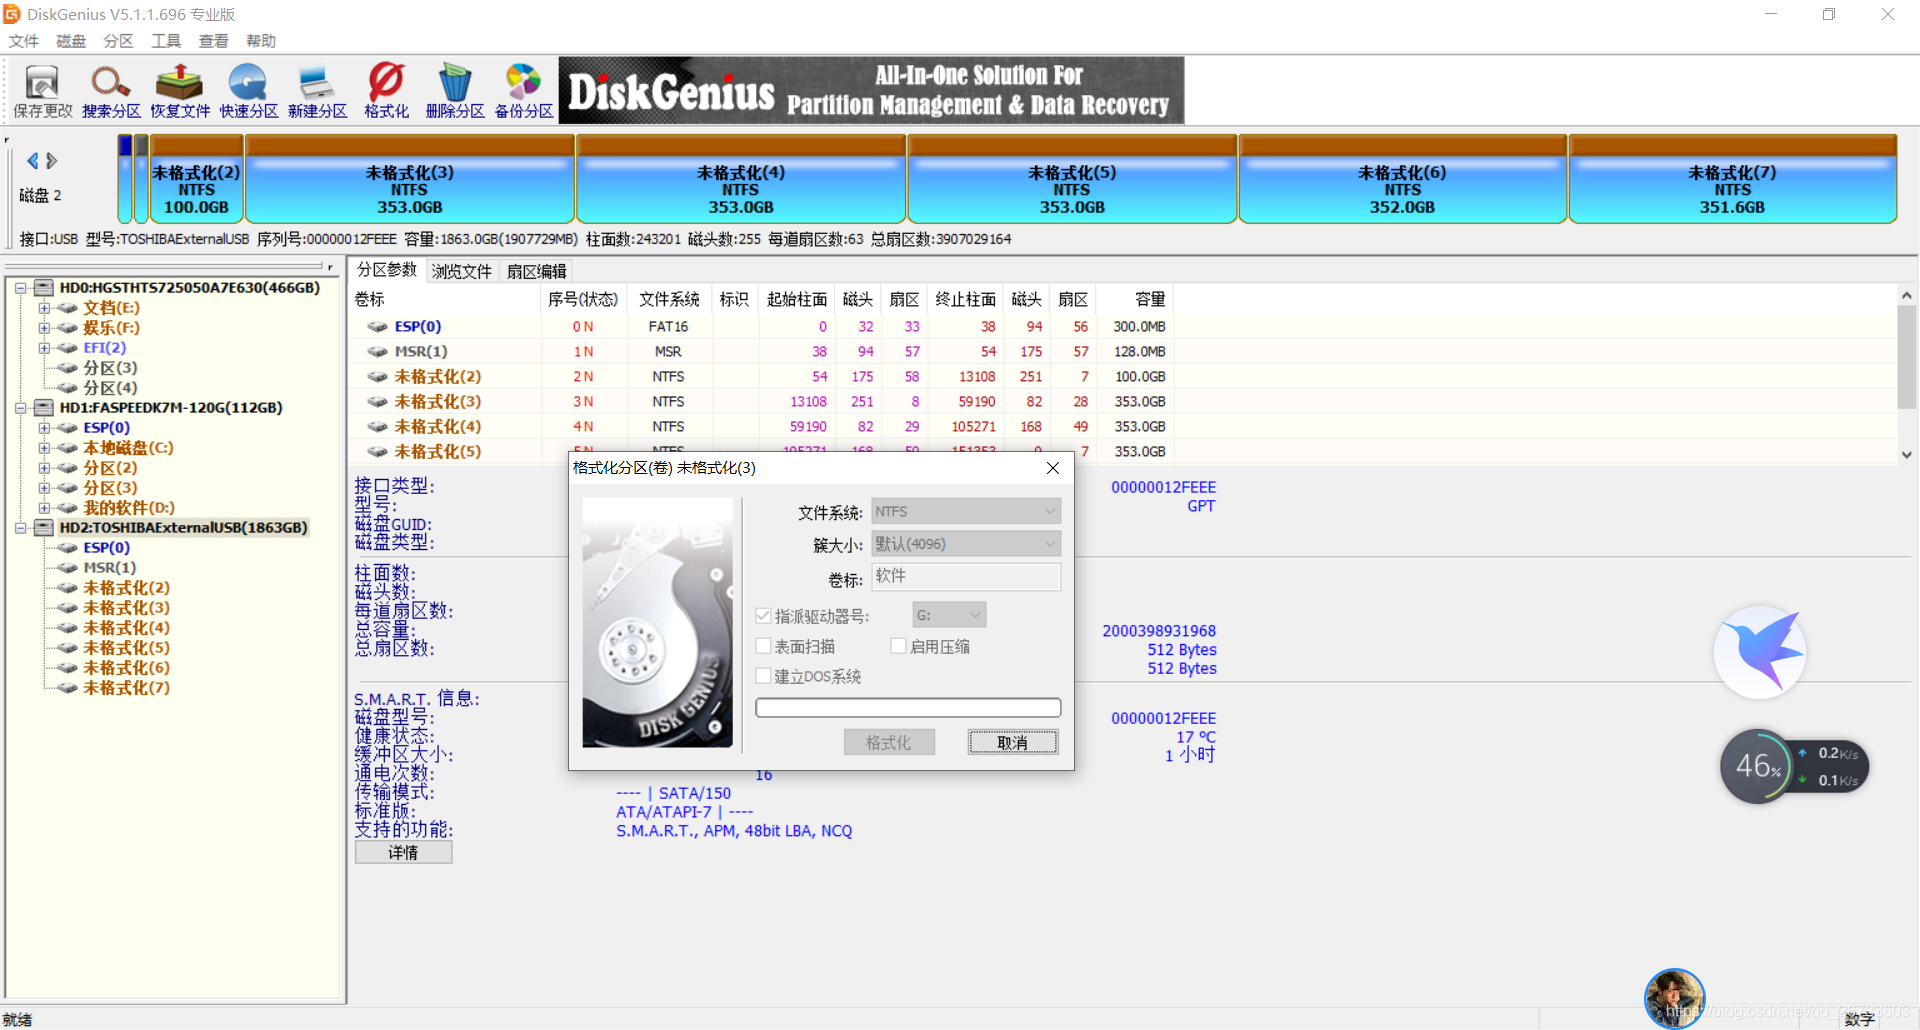Click 取消 to cancel formatting
Screen dimensions: 1920x1030
point(1012,742)
